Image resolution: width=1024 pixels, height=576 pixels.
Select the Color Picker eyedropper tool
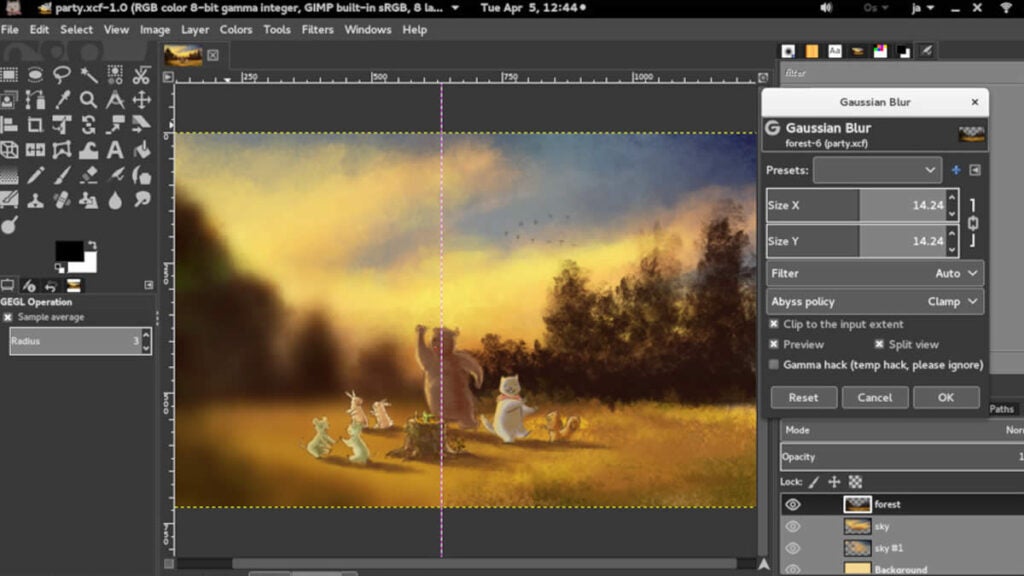pyautogui.click(x=62, y=100)
